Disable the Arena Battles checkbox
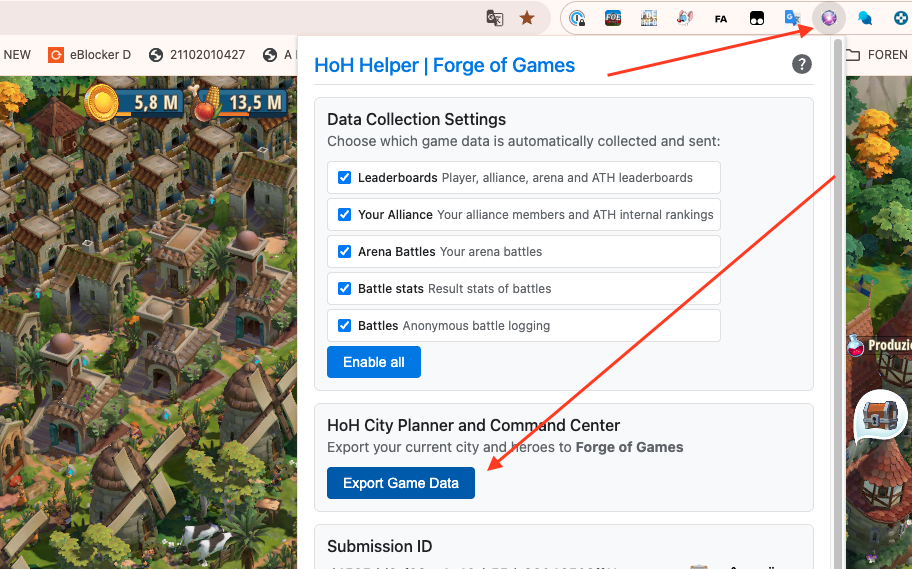This screenshot has width=912, height=569. pyautogui.click(x=344, y=252)
